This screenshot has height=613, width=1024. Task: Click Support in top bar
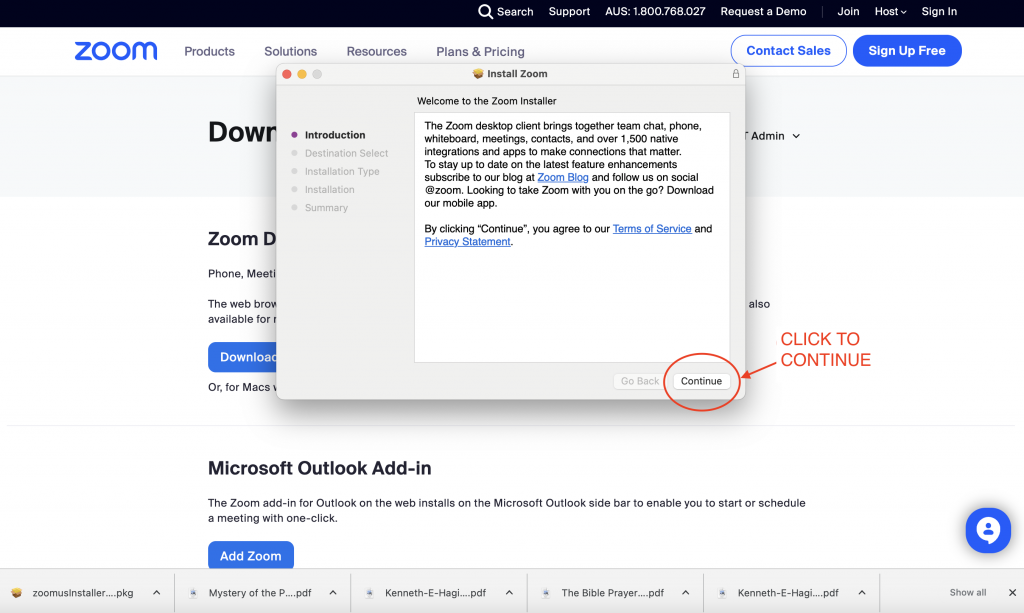pyautogui.click(x=569, y=12)
